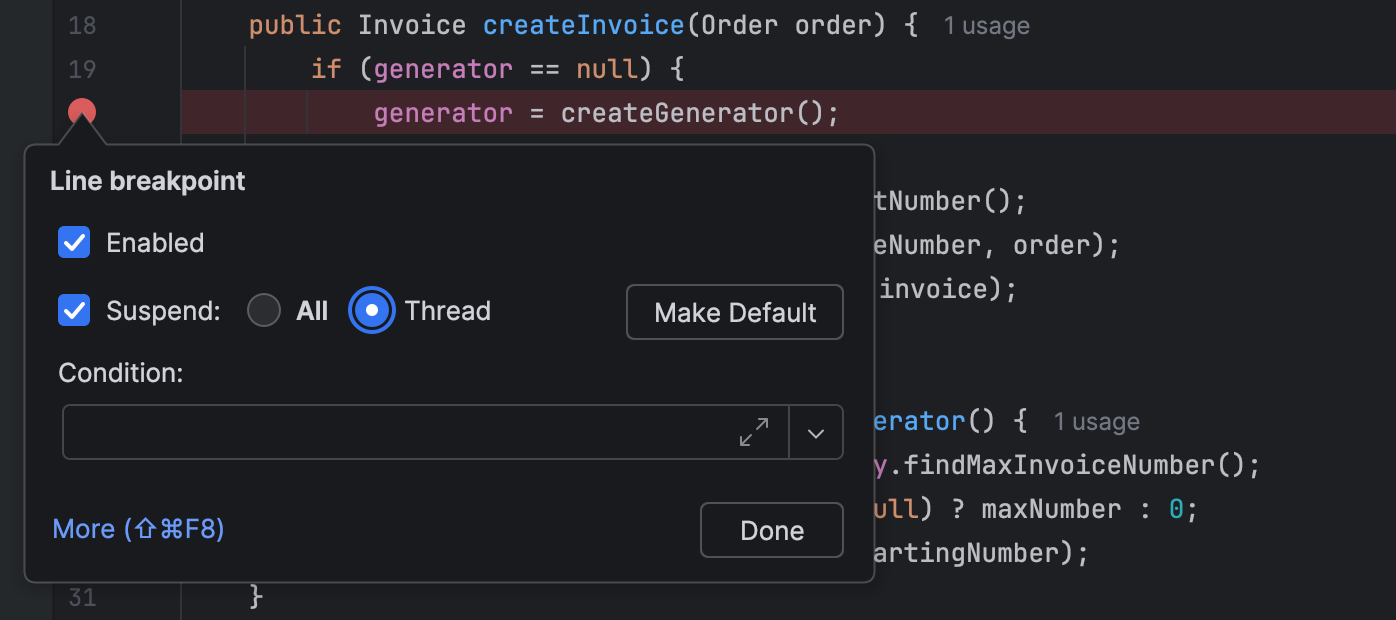Expand the Condition editor with the arrows icon
The width and height of the screenshot is (1396, 620).
(x=754, y=432)
